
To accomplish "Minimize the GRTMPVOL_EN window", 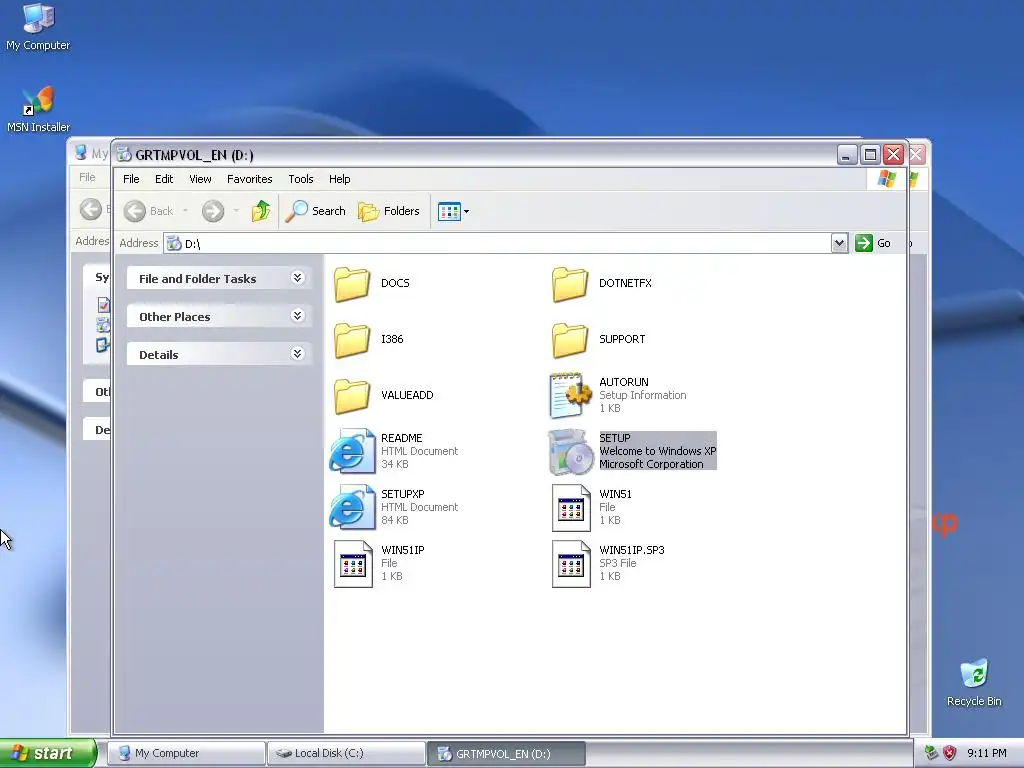I will click(x=847, y=155).
